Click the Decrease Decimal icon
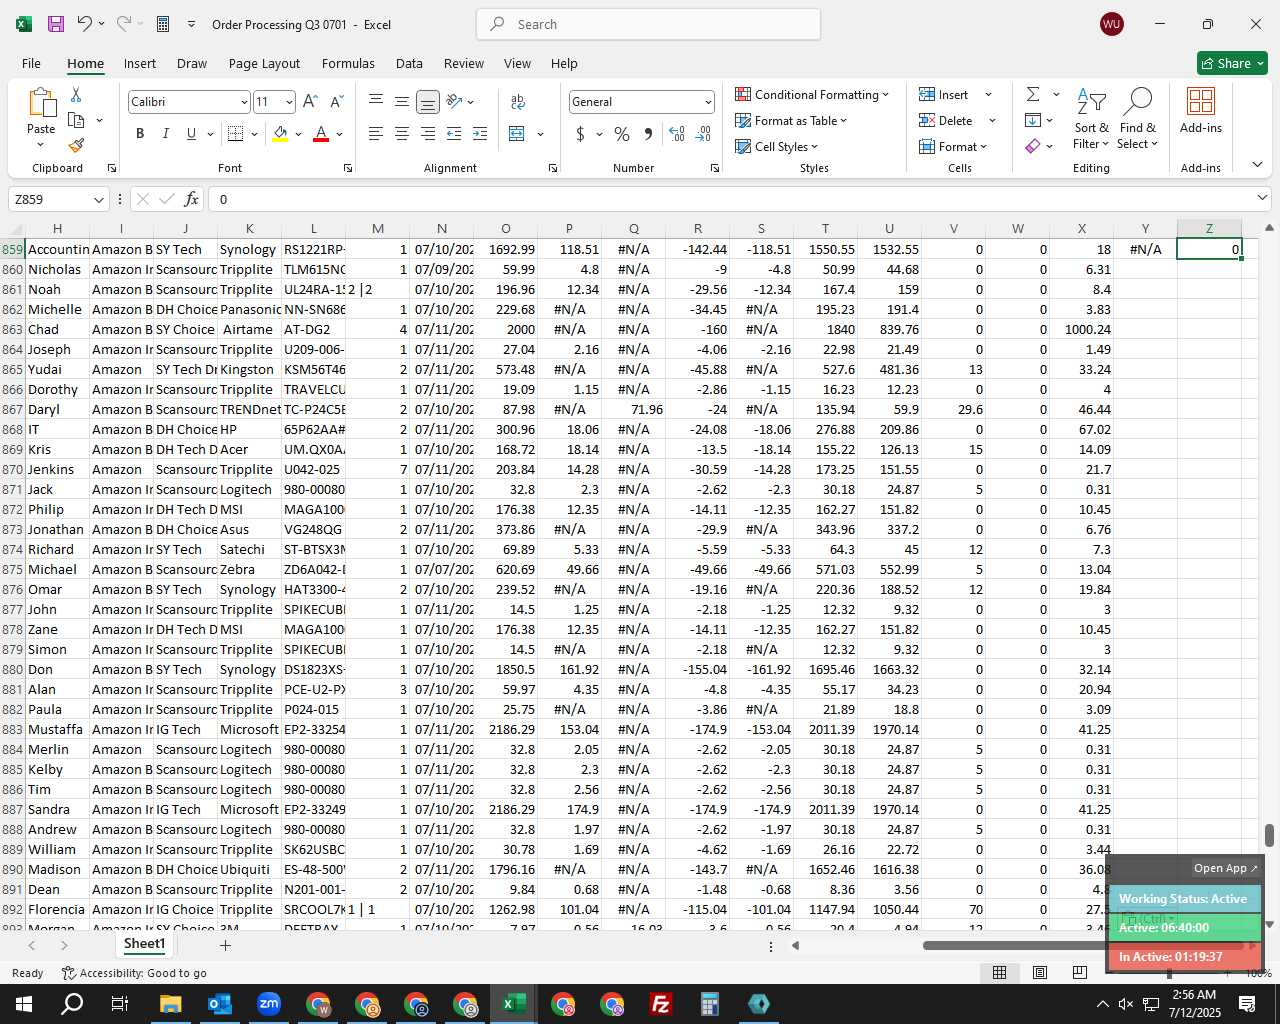Screen dimensions: 1280x1024 click(703, 134)
